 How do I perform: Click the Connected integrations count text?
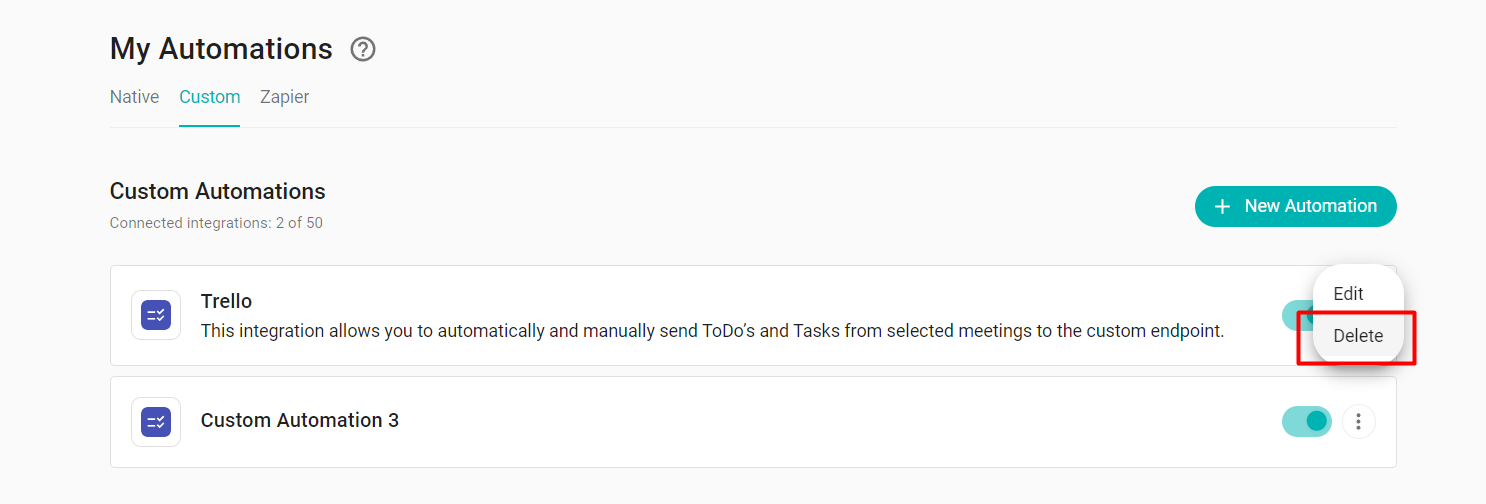[216, 223]
